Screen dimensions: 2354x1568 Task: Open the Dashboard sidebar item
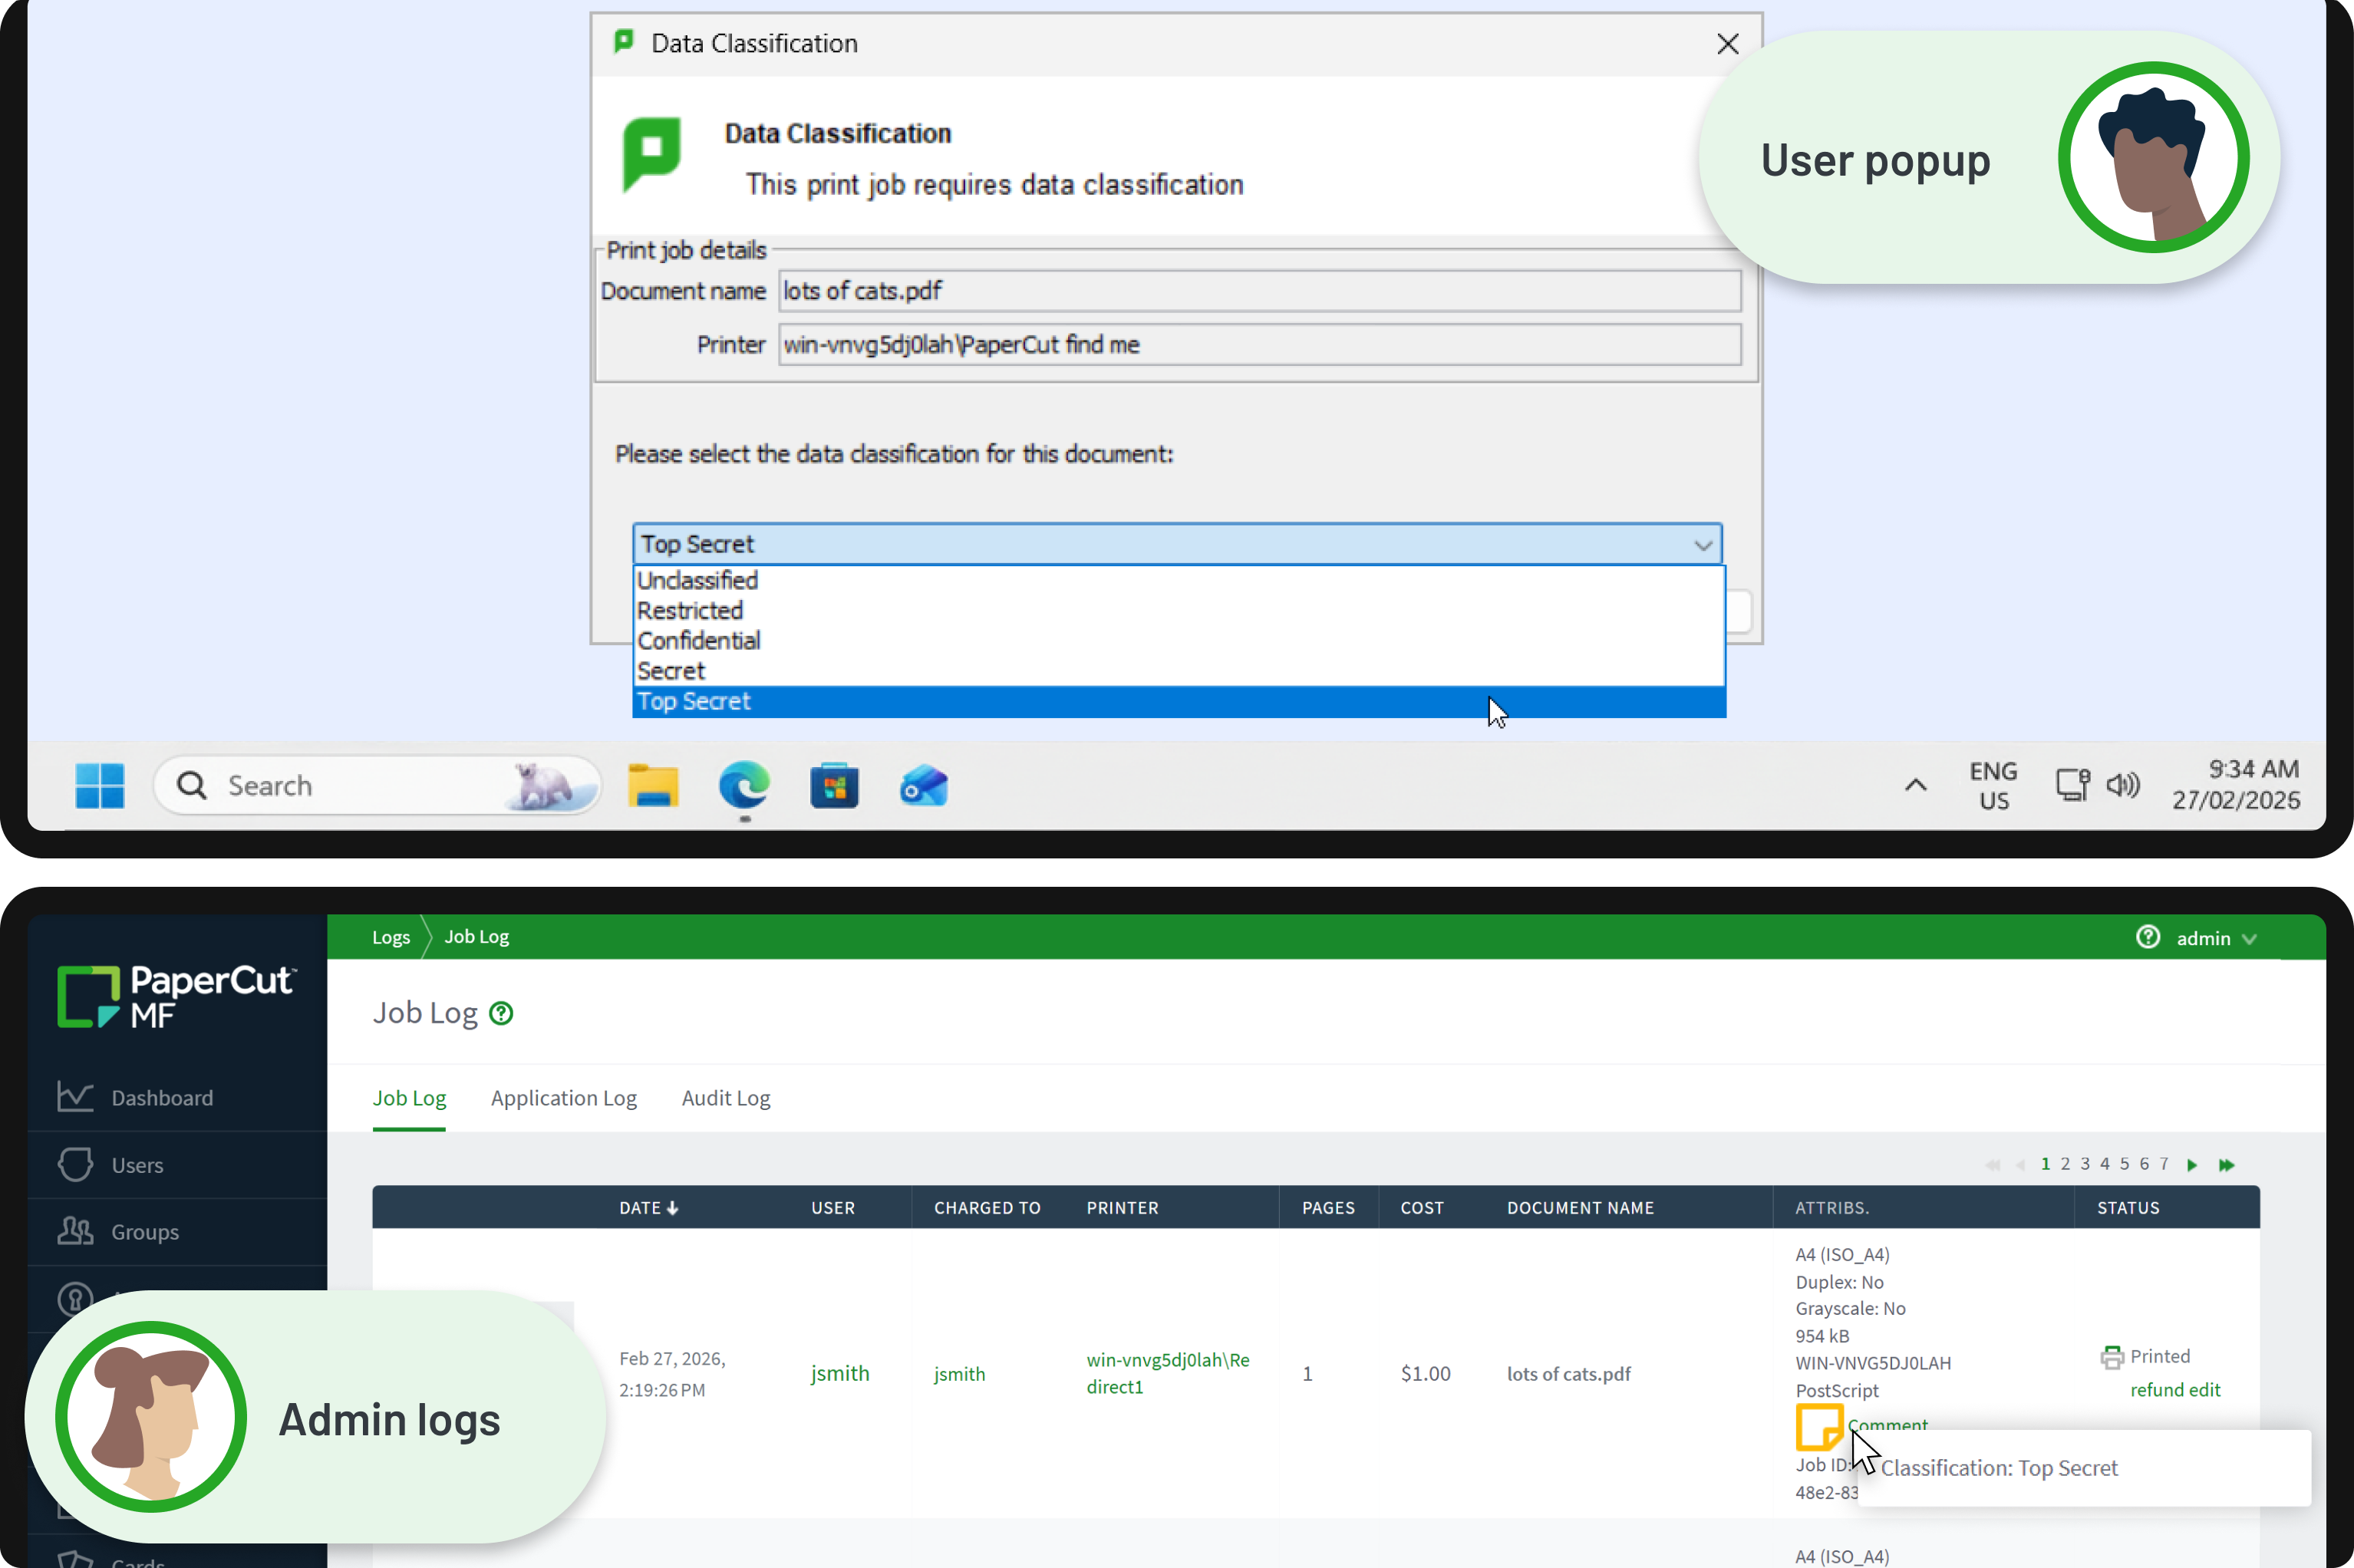(161, 1098)
